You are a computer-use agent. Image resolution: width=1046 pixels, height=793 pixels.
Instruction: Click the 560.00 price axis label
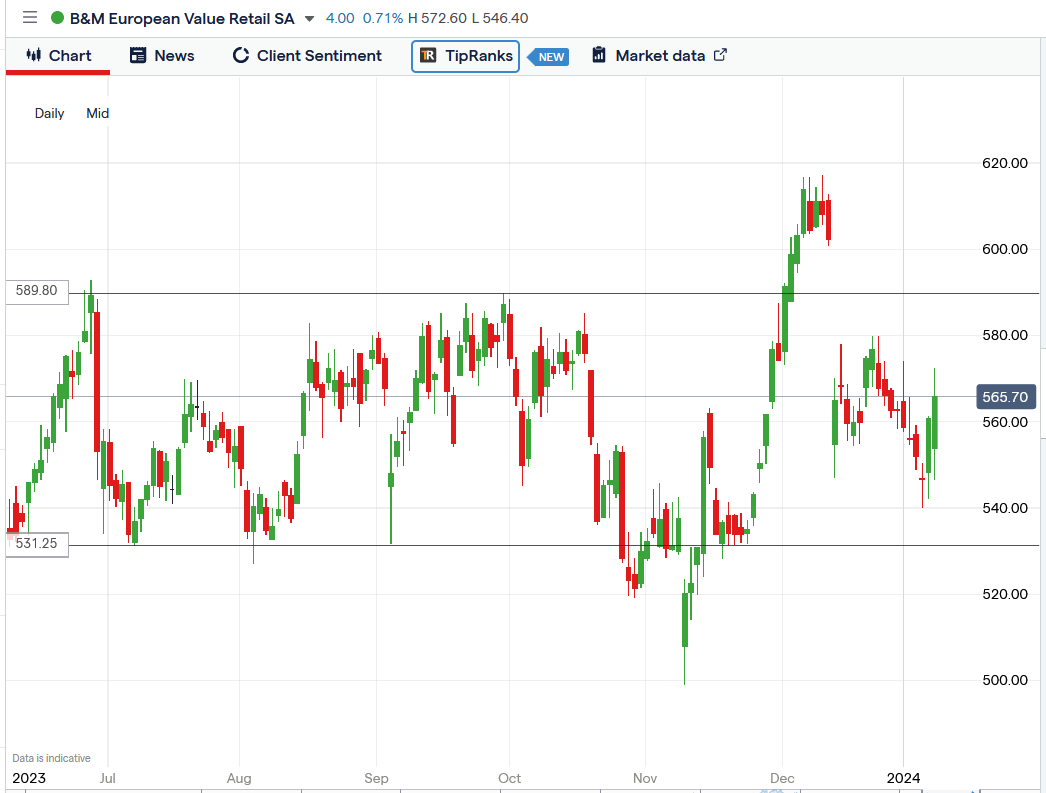[x=1005, y=422]
